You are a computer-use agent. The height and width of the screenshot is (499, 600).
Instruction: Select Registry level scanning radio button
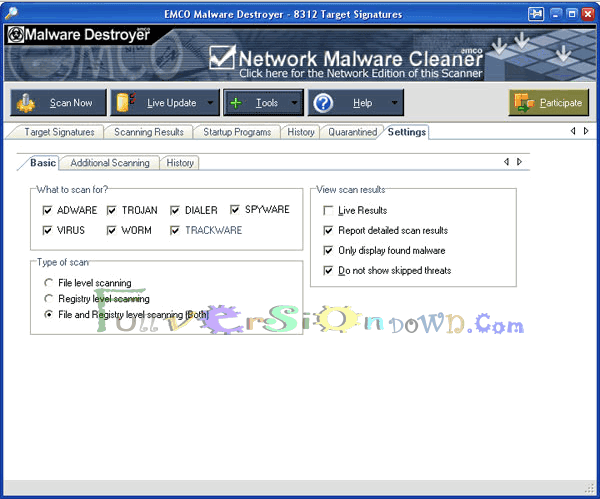[49, 298]
